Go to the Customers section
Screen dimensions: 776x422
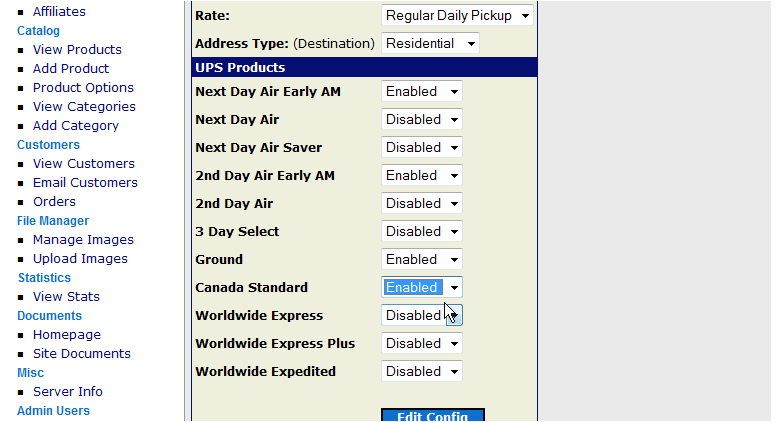(x=48, y=144)
